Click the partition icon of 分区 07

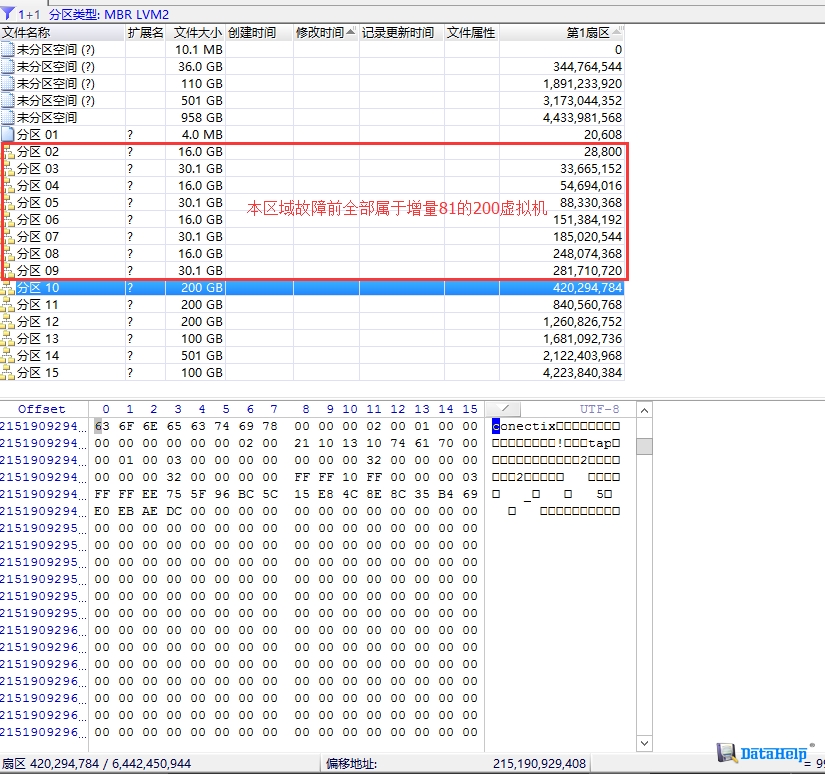point(9,237)
